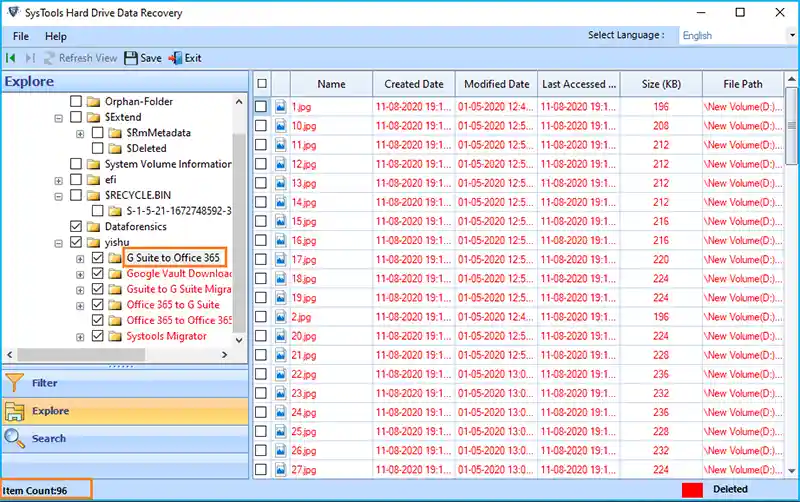Expand the $RECYCLE.BIN tree node
This screenshot has height=502, width=800.
click(x=60, y=195)
